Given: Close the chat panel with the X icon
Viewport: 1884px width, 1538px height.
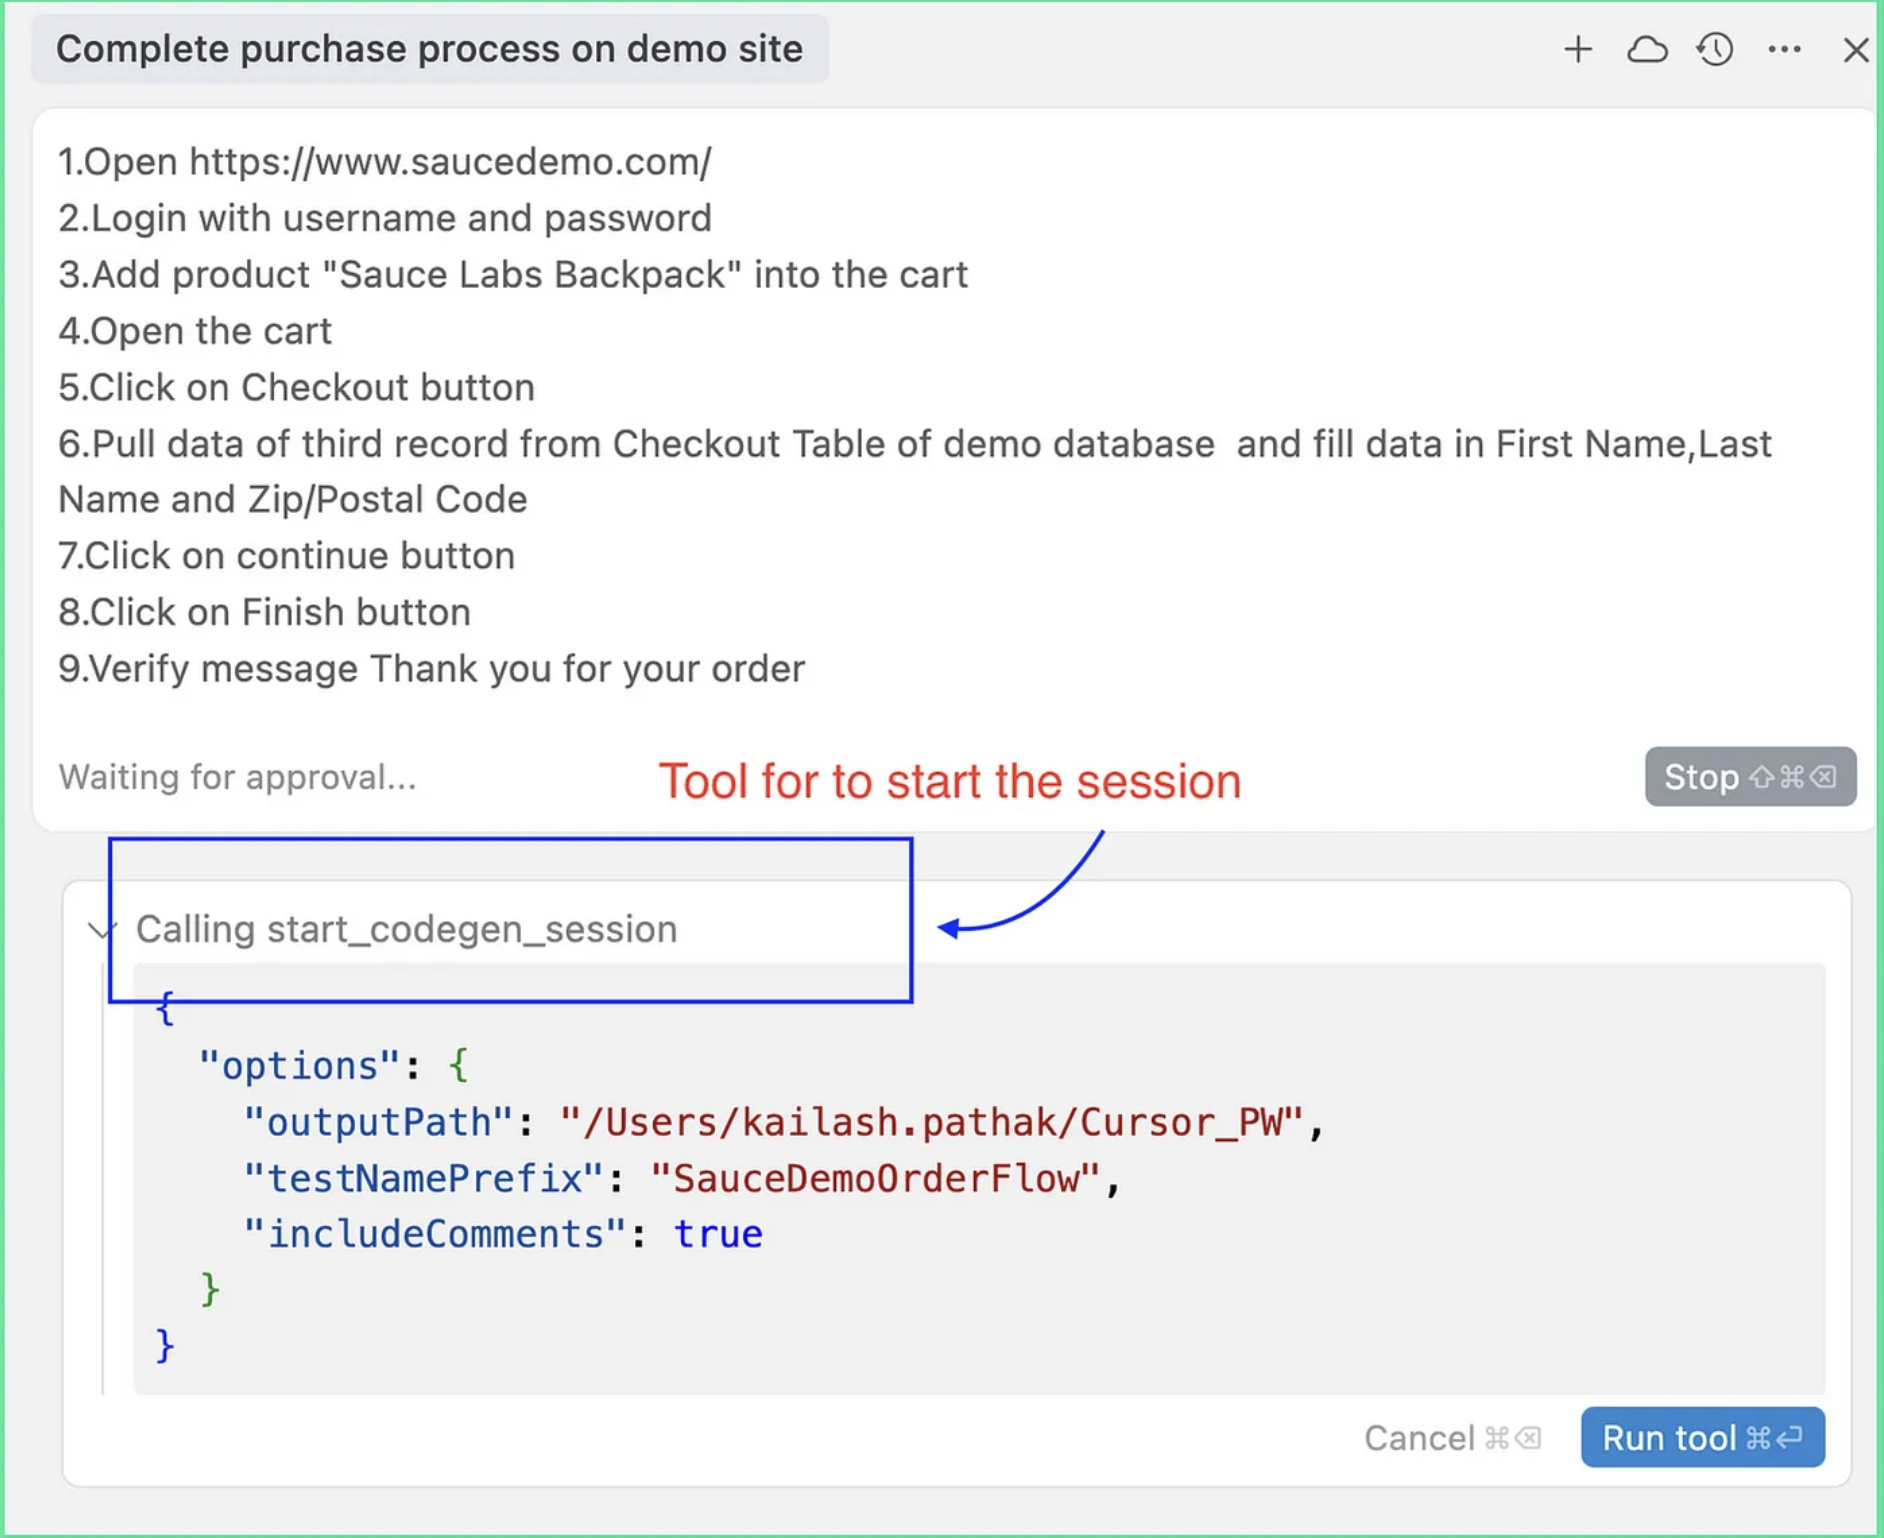Looking at the screenshot, I should 1856,48.
